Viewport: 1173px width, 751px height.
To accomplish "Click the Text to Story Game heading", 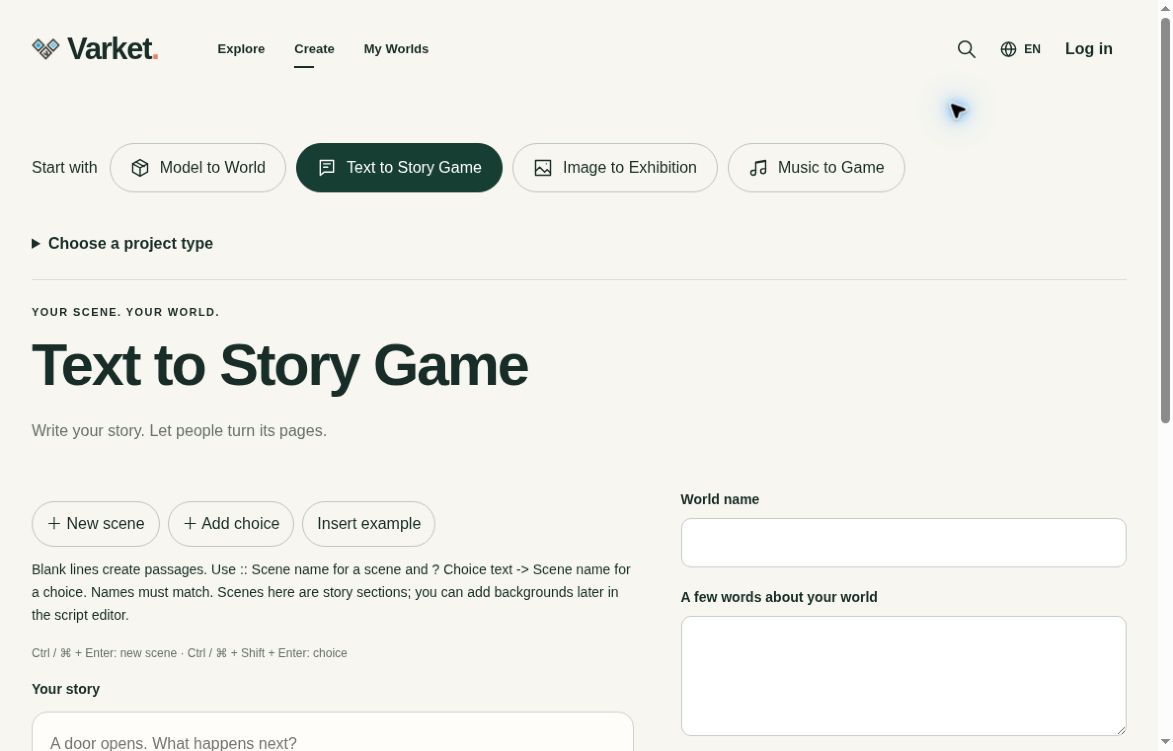I will click(x=280, y=366).
